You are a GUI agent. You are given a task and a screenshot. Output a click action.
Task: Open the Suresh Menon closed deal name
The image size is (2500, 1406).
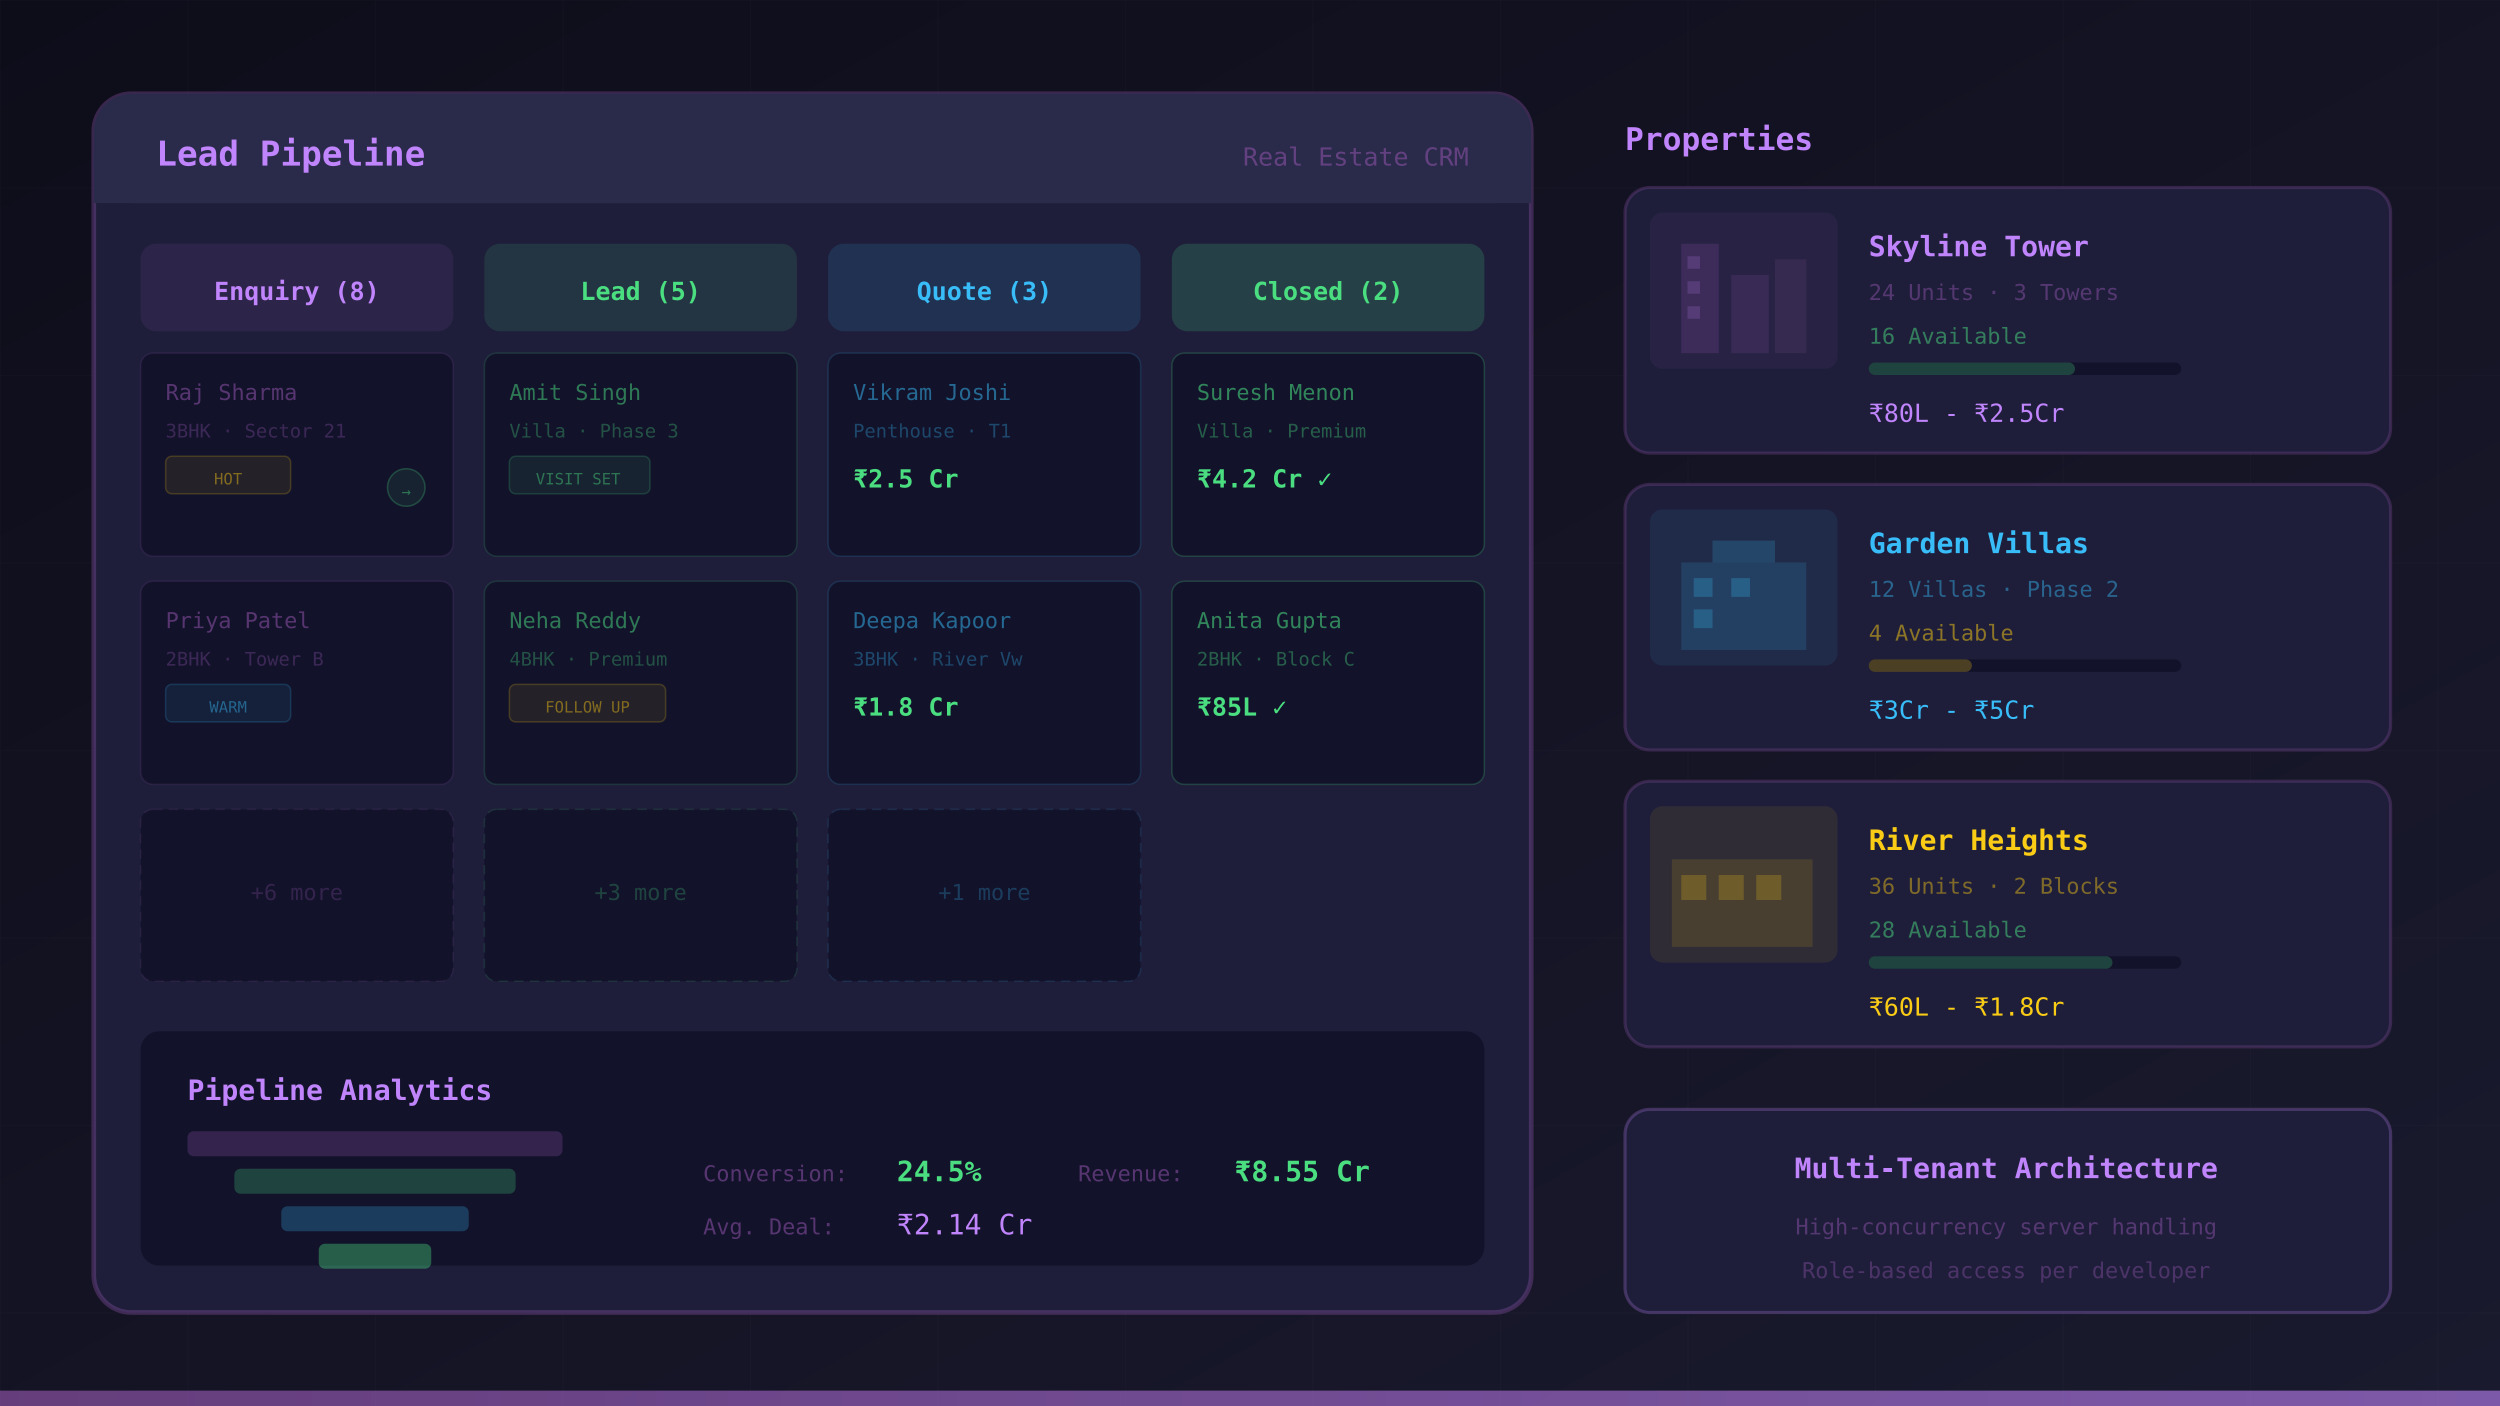[x=1275, y=393]
